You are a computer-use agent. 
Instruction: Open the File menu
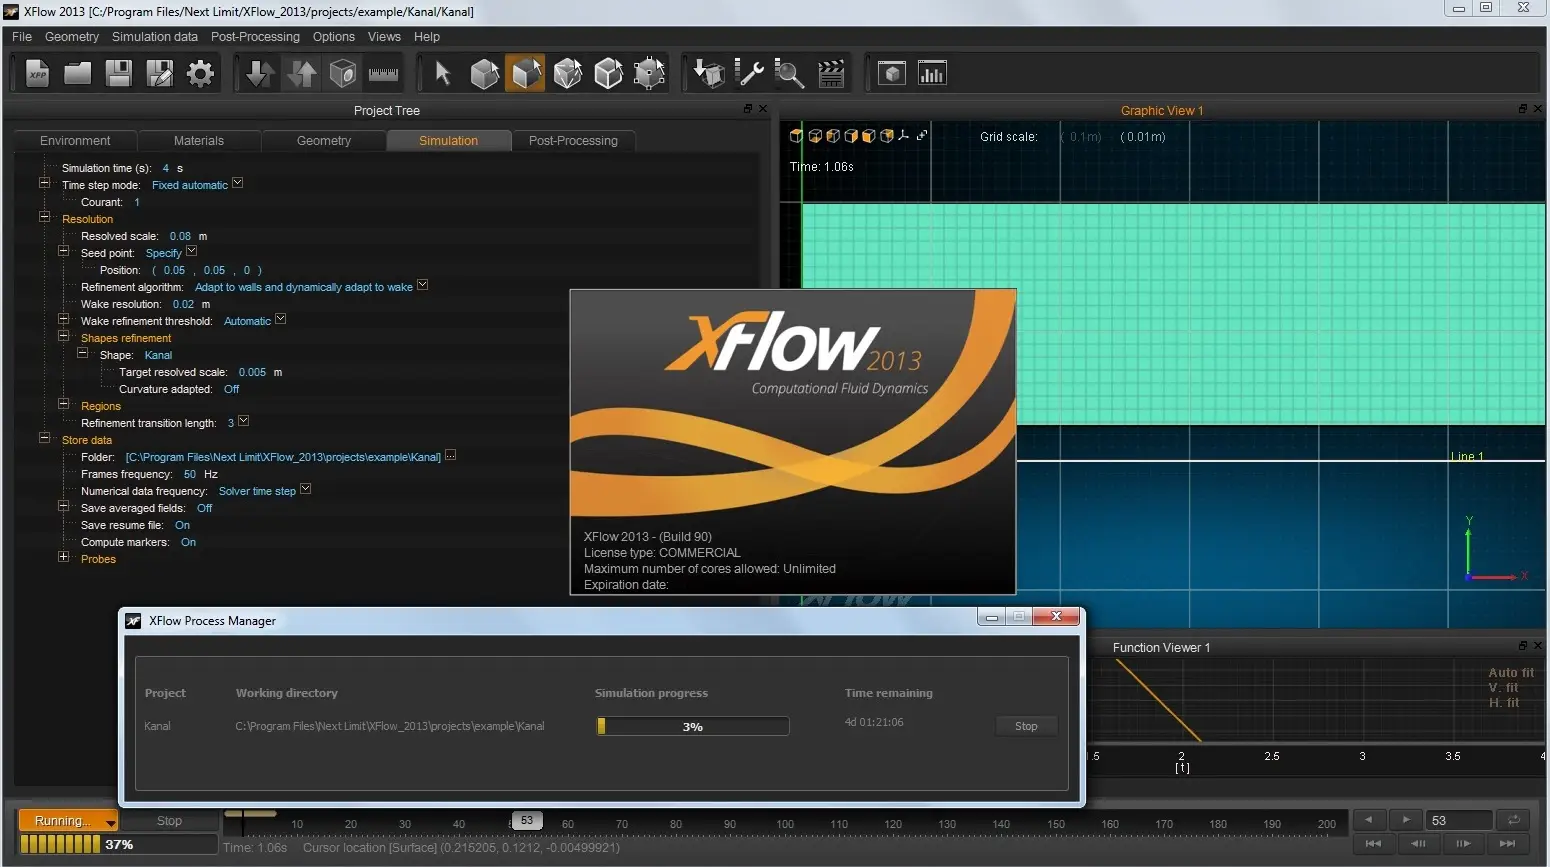click(x=22, y=37)
